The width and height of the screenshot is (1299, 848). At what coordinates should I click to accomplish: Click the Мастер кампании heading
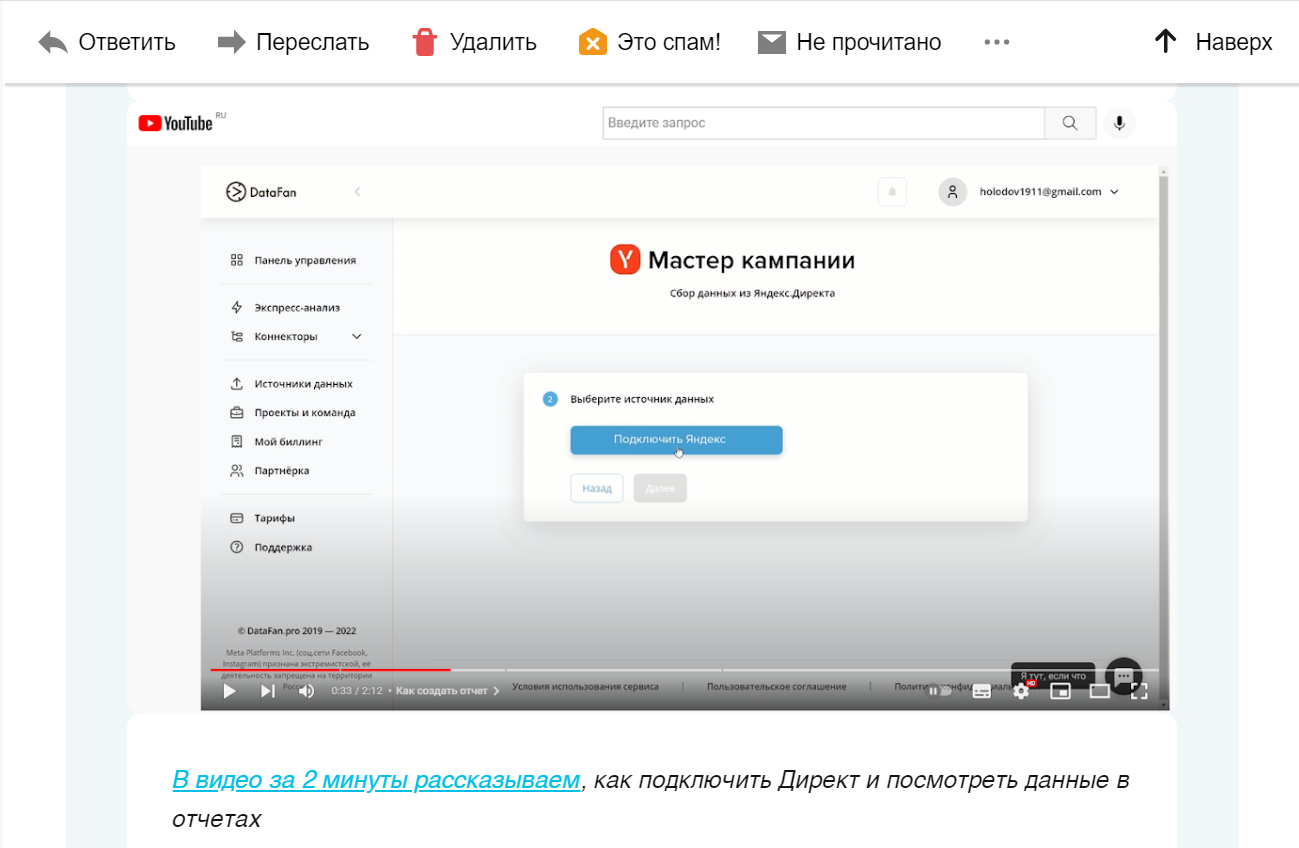(x=751, y=261)
